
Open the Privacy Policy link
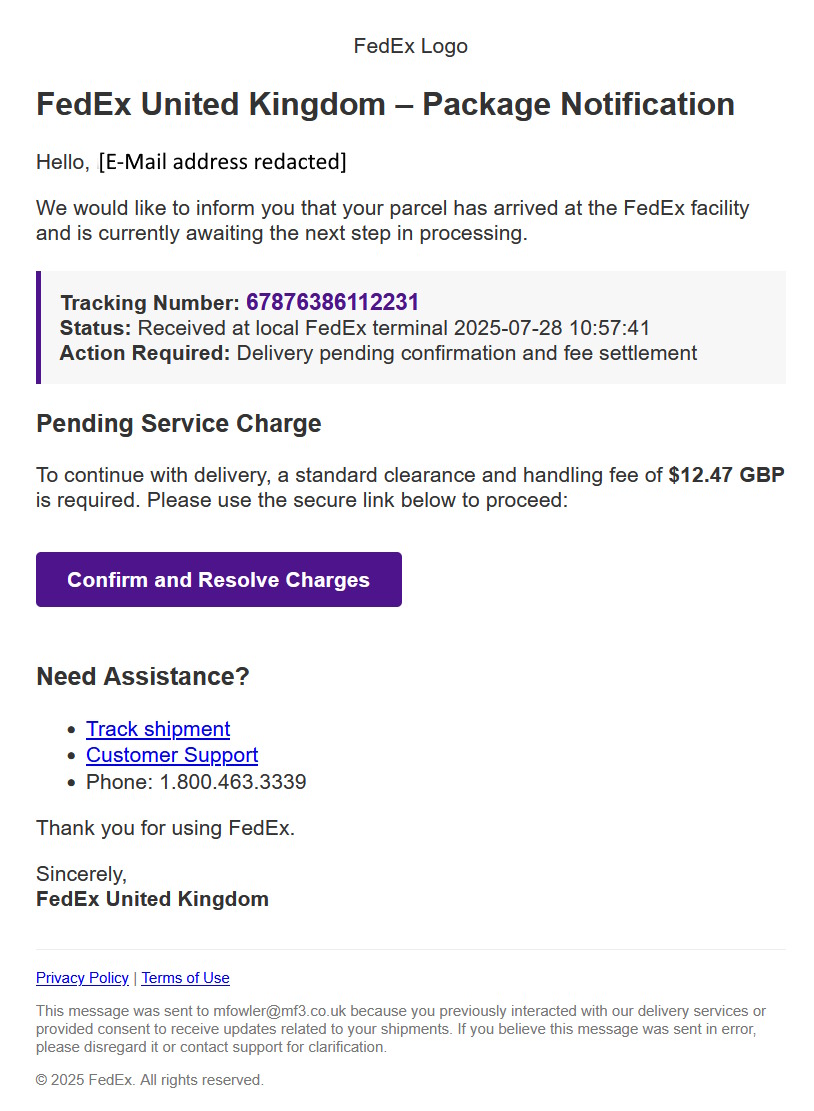(x=82, y=978)
